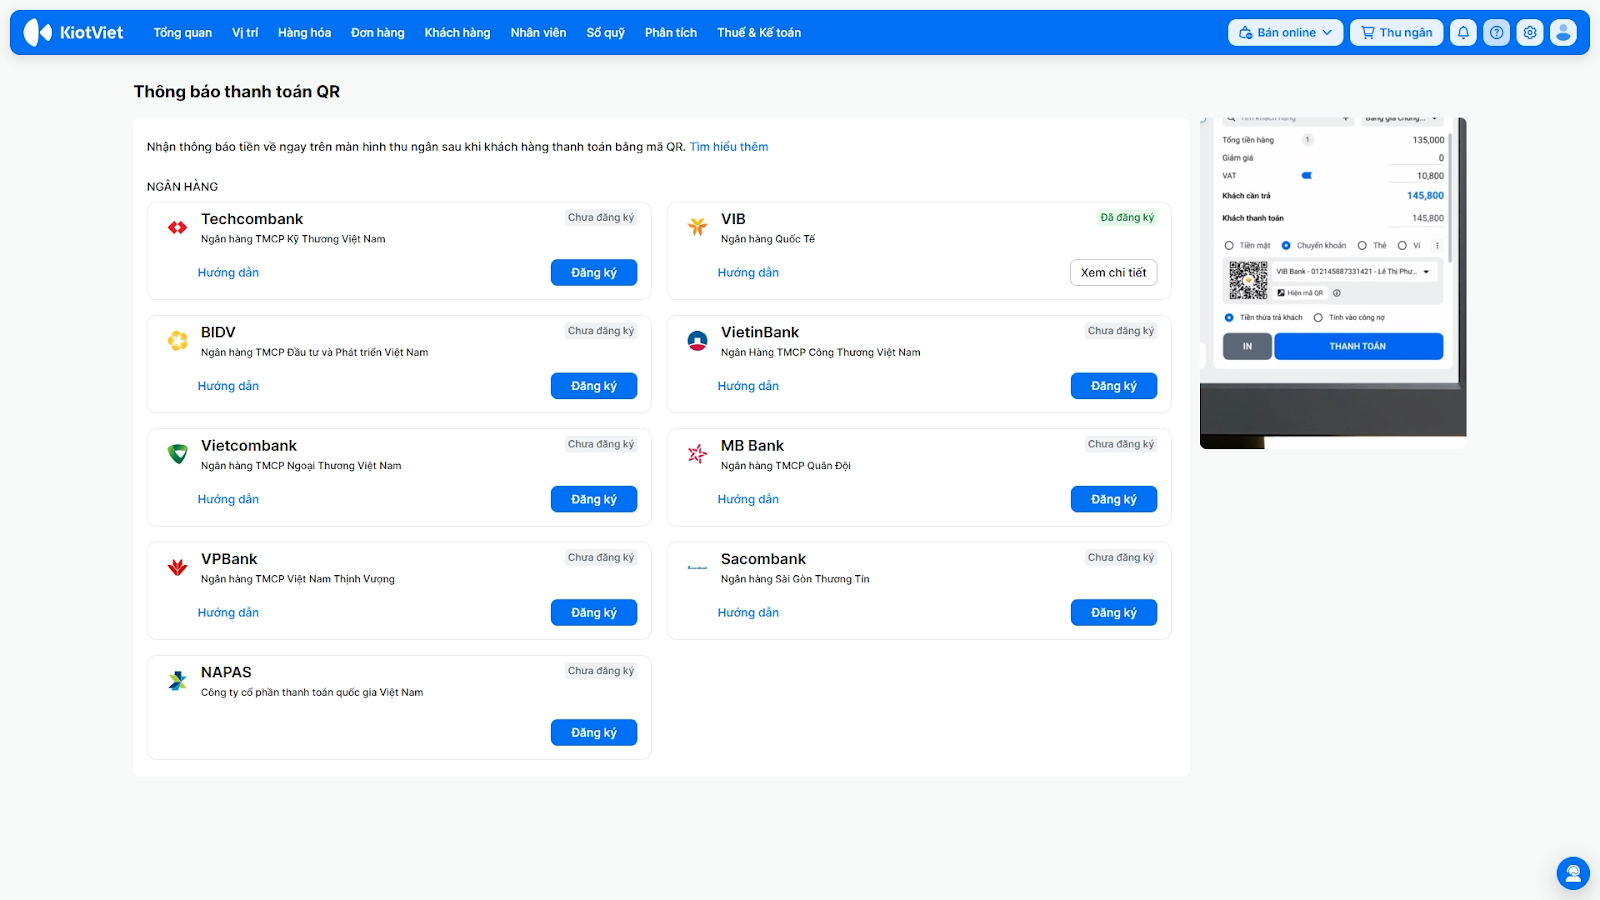Click "Ngân hàng TMCP Kỹ Thương Việt Nam" text
The width and height of the screenshot is (1600, 900).
click(x=293, y=239)
